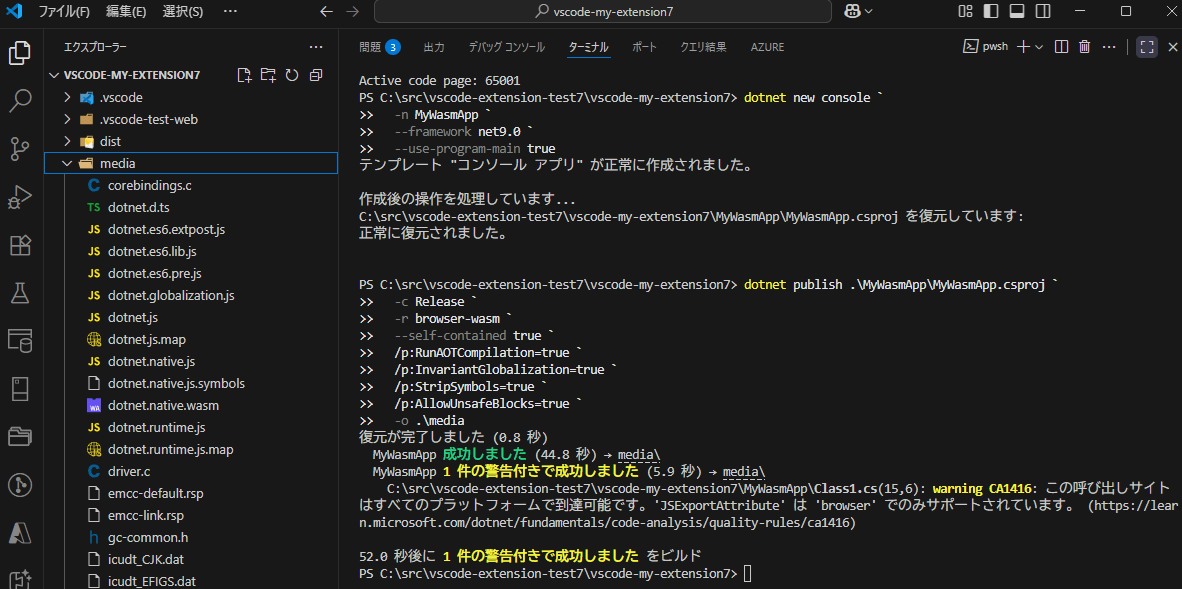Click the vscode-my-extension7 command center search box

(x=602, y=11)
